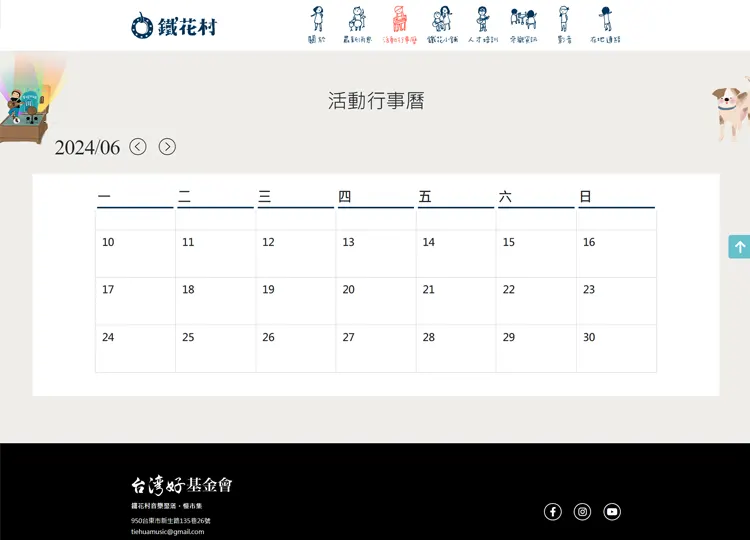The height and width of the screenshot is (540, 750).
Task: Open the Facebook icon in footer
Action: (553, 512)
